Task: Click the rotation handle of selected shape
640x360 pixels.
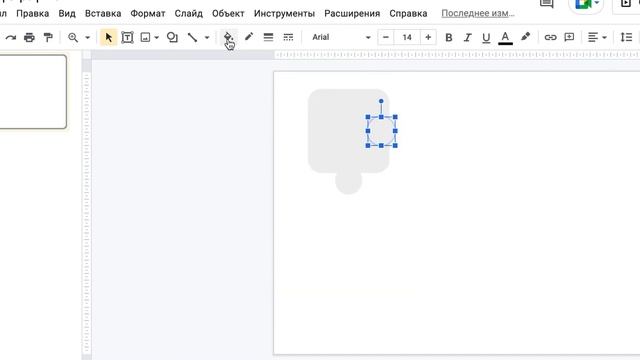Action: [x=381, y=101]
